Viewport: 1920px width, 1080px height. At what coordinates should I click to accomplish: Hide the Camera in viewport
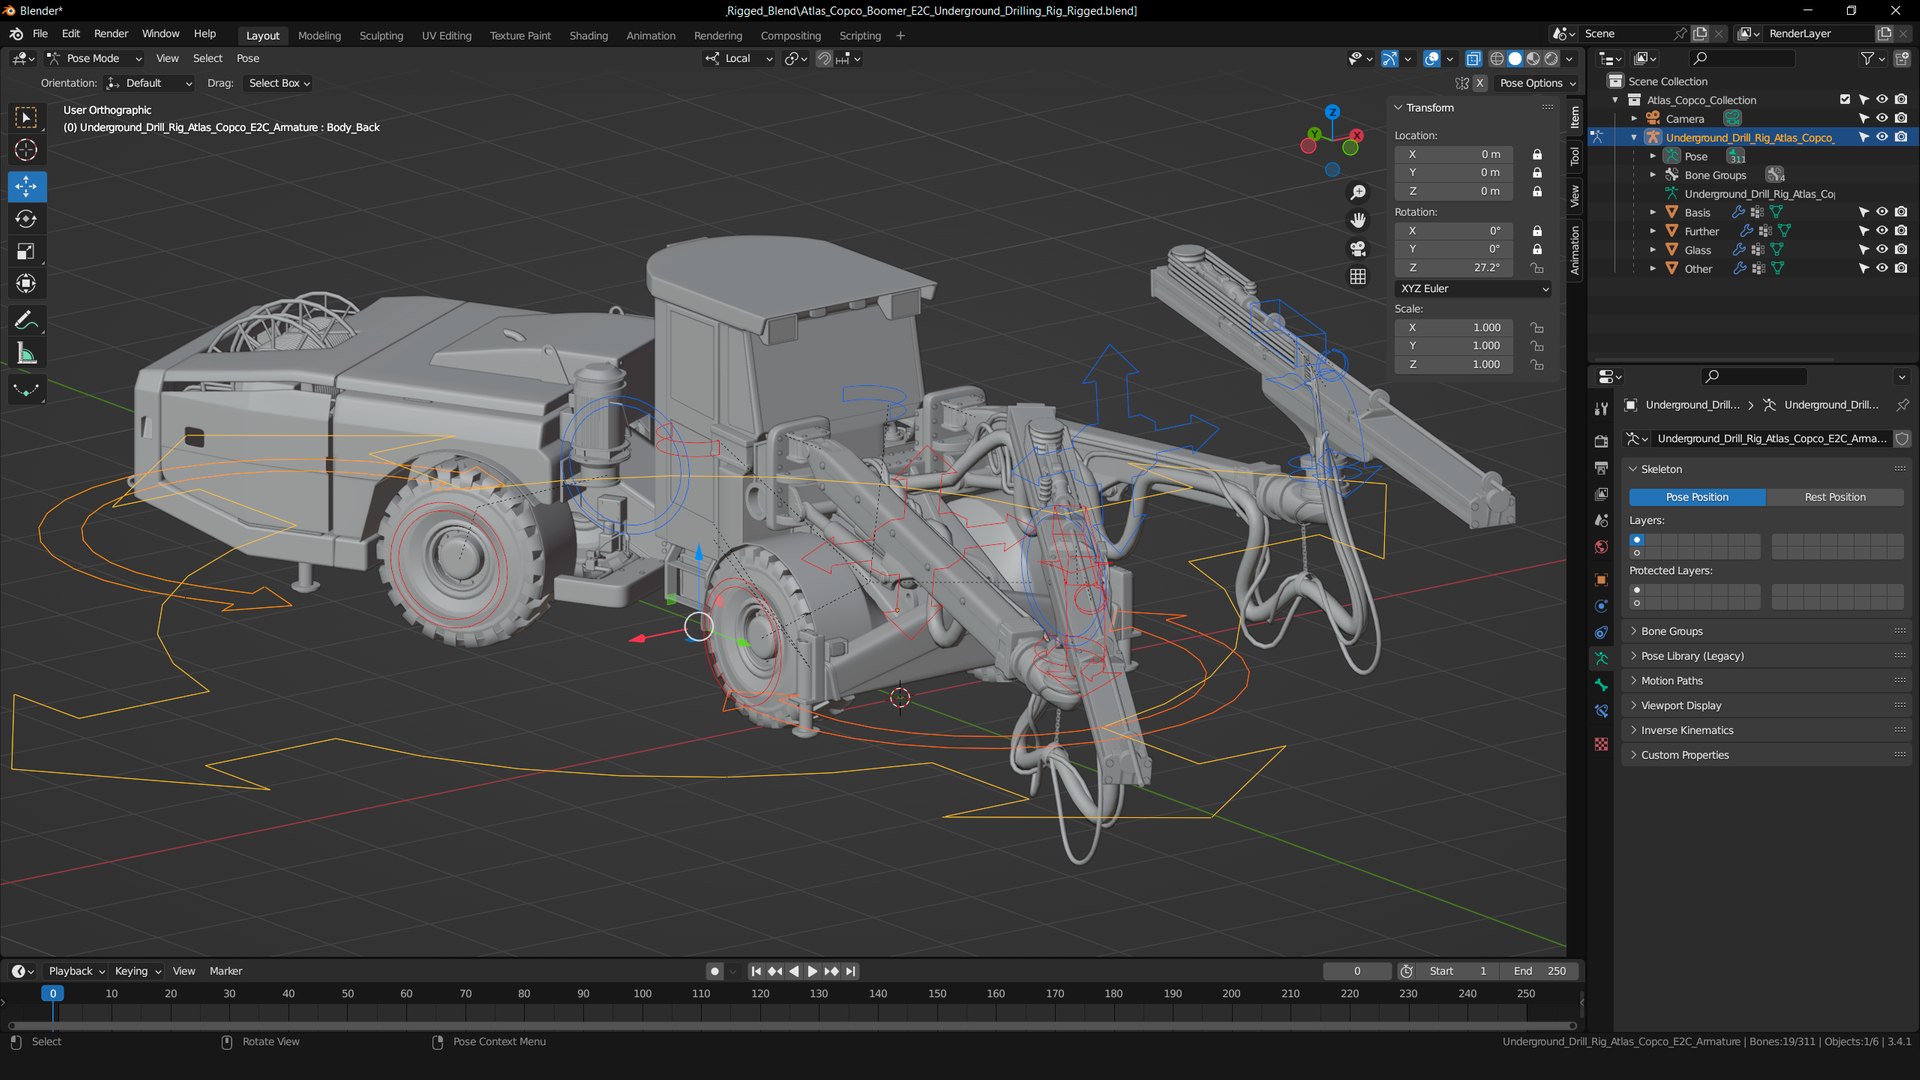(1882, 118)
